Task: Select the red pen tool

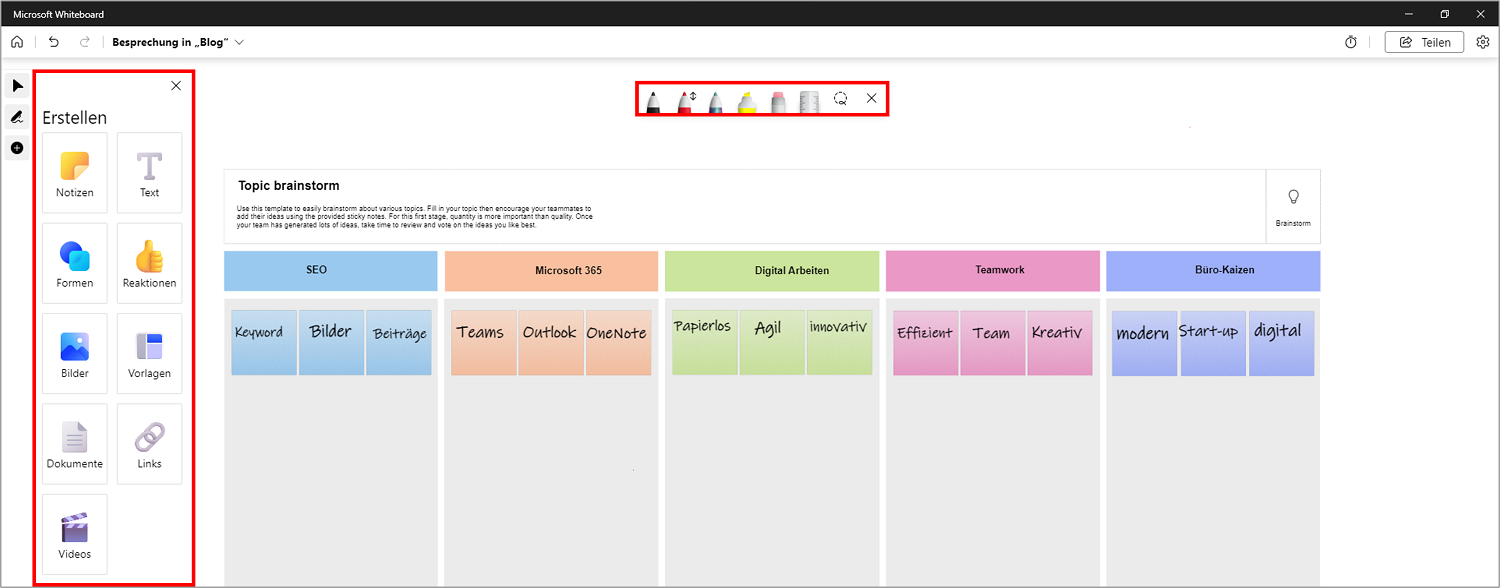Action: coord(685,101)
